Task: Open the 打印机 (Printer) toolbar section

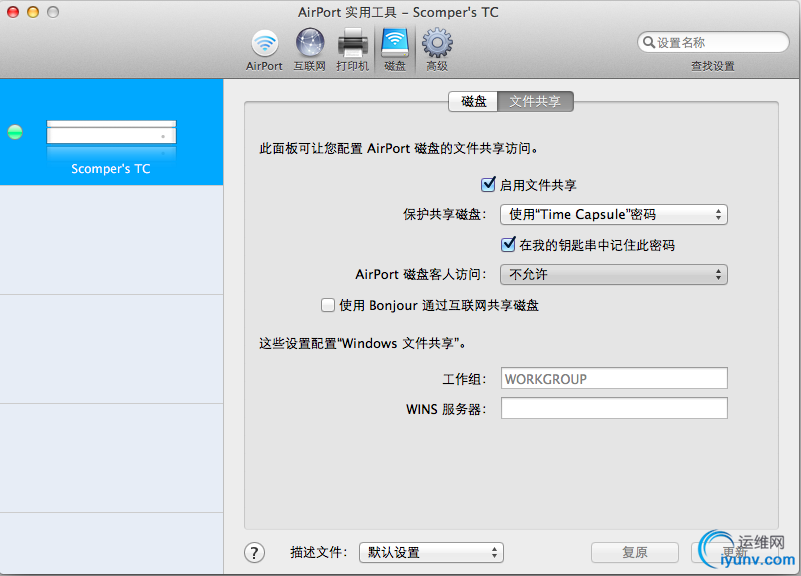Action: [352, 50]
